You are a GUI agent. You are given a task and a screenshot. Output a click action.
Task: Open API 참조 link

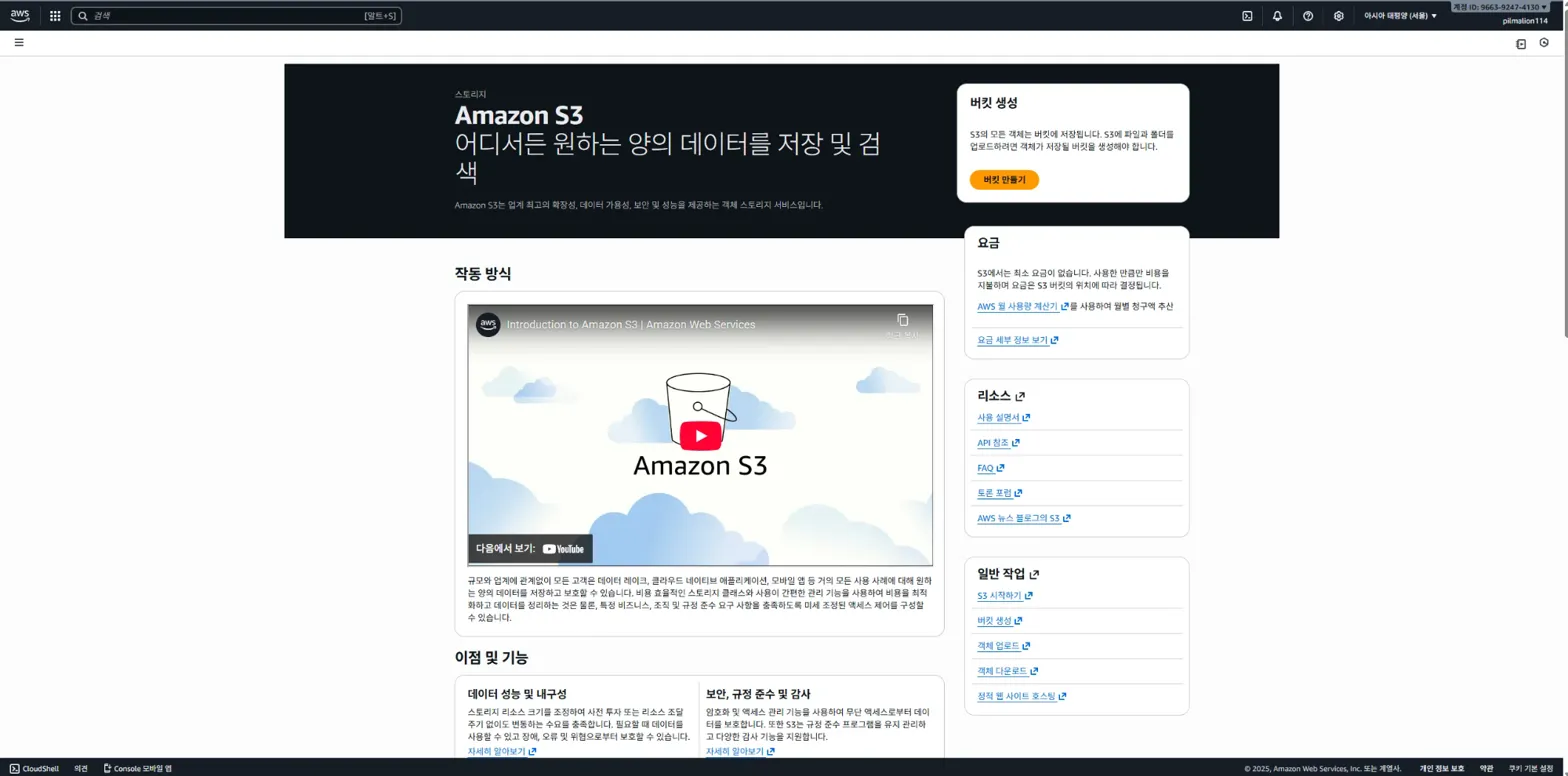[998, 442]
